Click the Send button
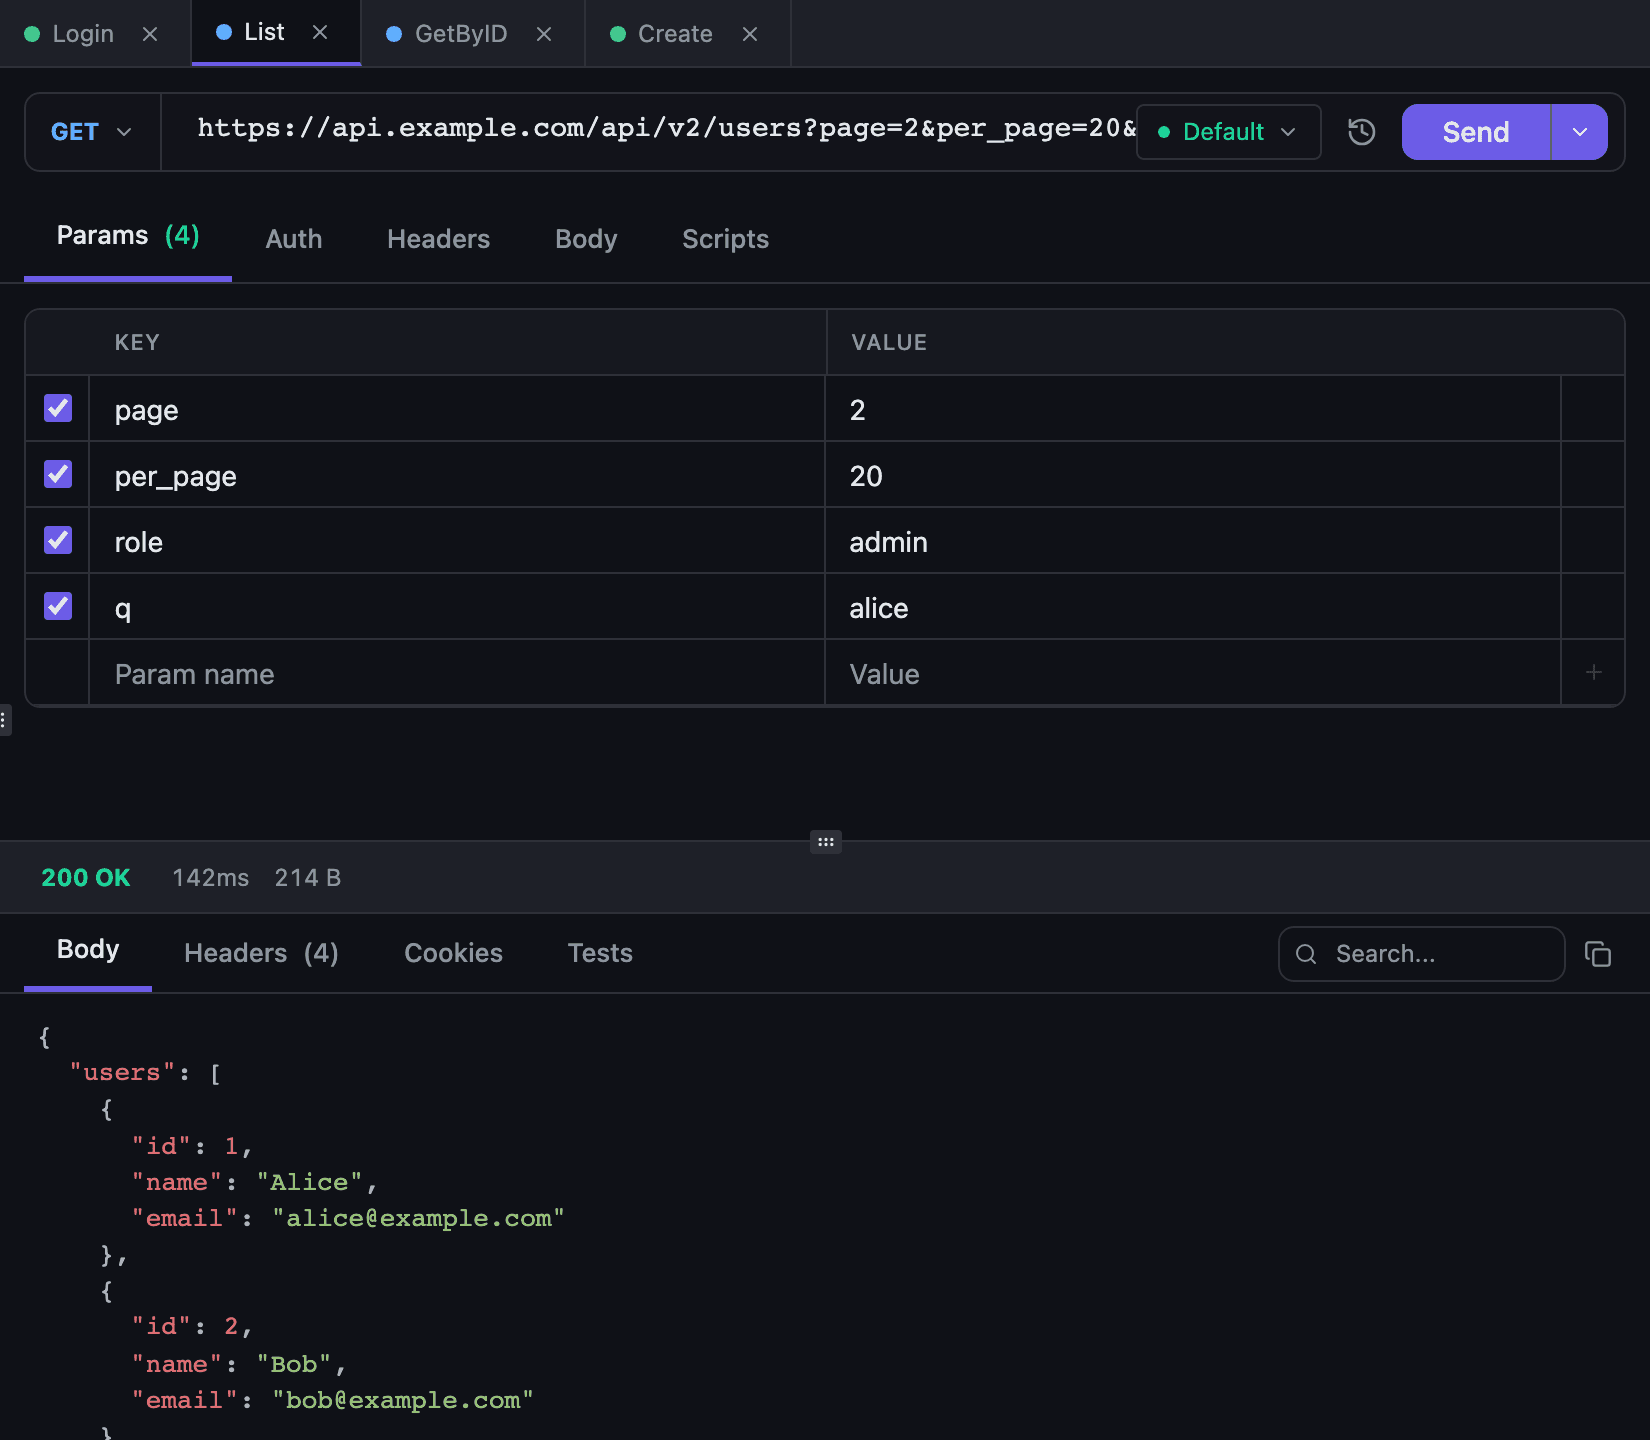This screenshot has height=1440, width=1650. tap(1476, 132)
